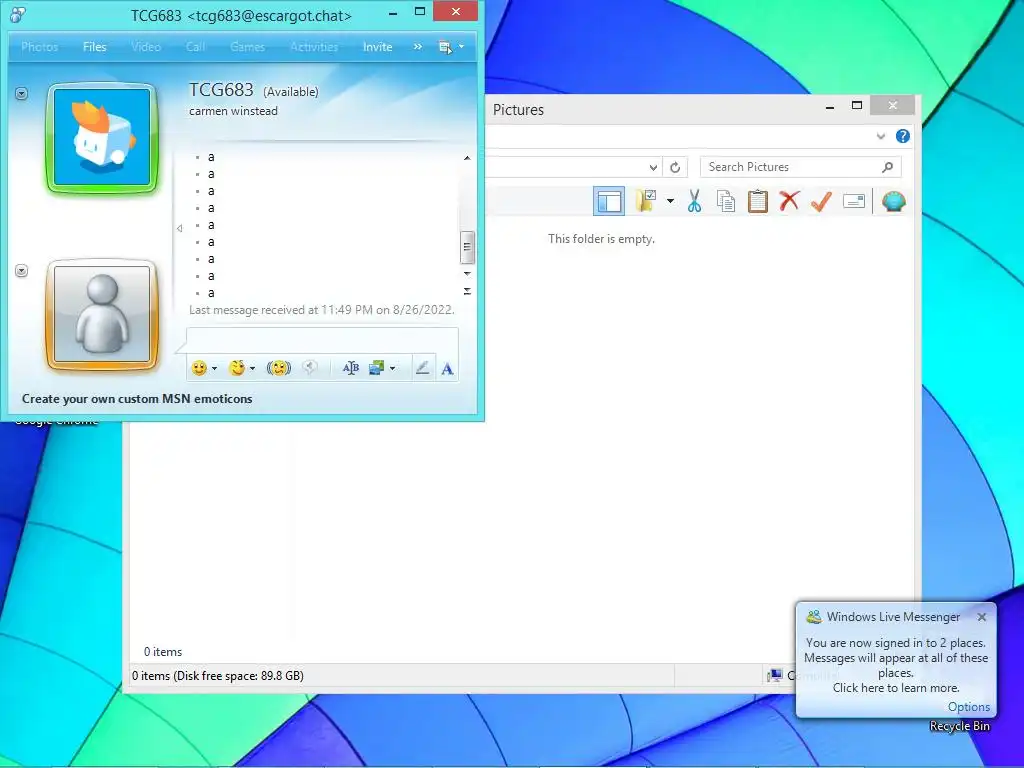
Task: Close the Windows Live Messenger notification
Action: point(982,617)
